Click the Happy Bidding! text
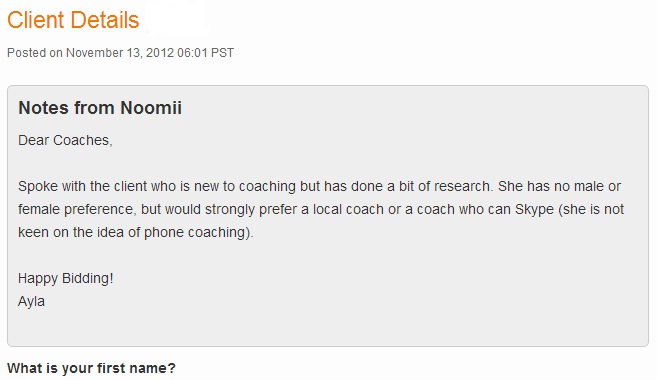 66,278
